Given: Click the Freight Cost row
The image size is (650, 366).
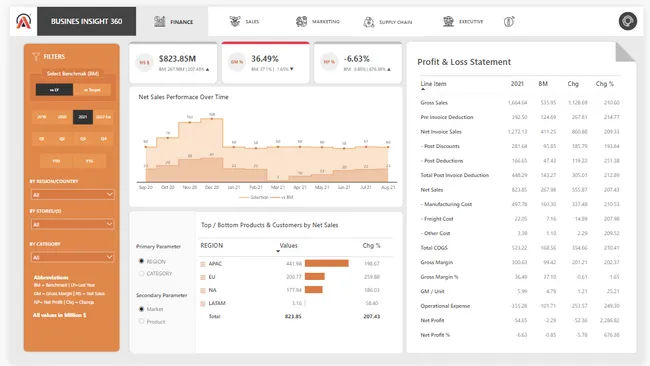Looking at the screenshot, I should 520,219.
